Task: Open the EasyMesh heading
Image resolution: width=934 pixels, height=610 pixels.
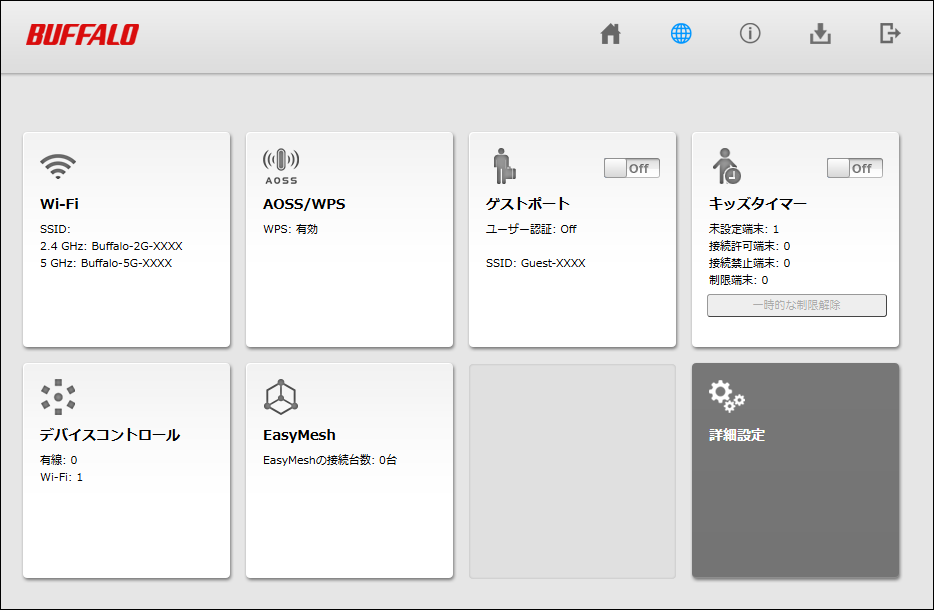Action: [x=299, y=435]
